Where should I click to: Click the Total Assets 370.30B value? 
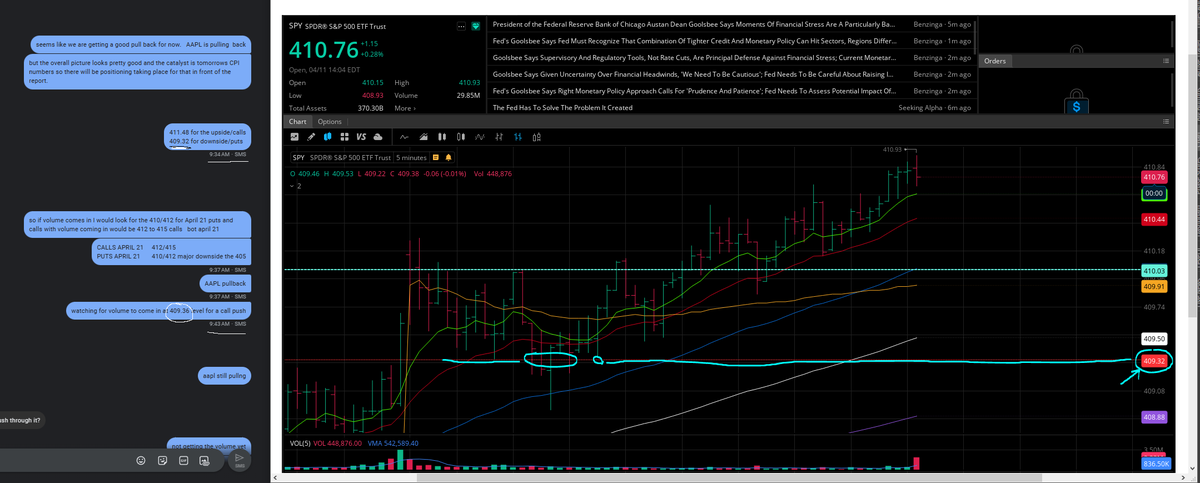click(370, 107)
